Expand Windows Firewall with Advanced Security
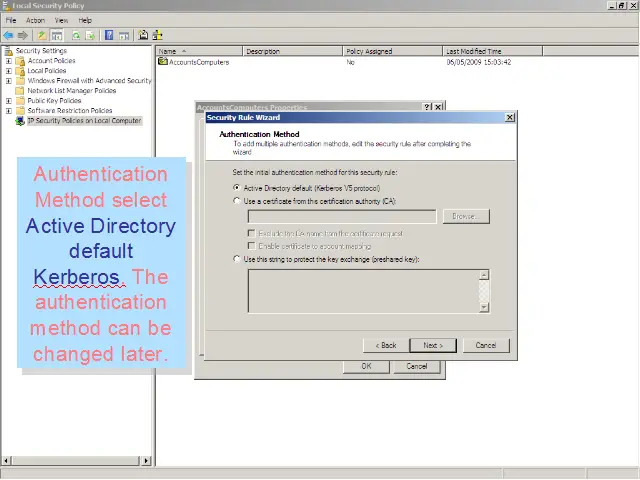Screen dimensions: 640x480 [9, 81]
